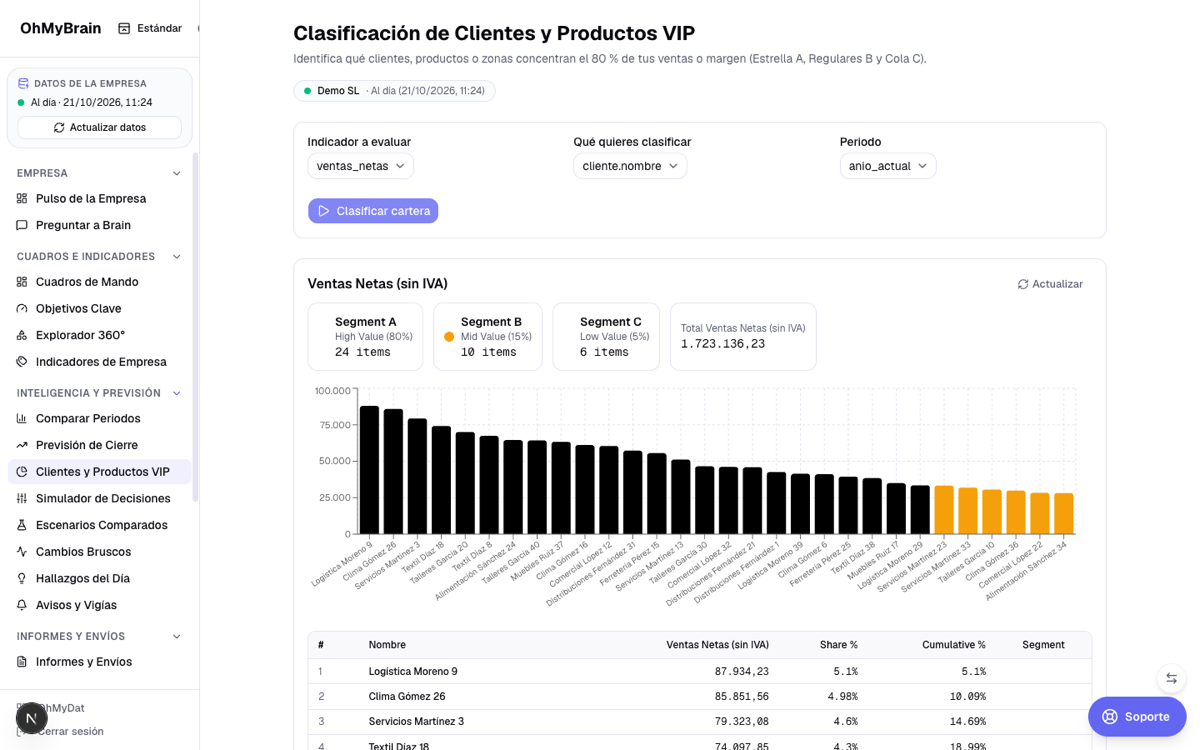
Task: Click the Indicadores de Empresa tag icon
Action: (22, 362)
